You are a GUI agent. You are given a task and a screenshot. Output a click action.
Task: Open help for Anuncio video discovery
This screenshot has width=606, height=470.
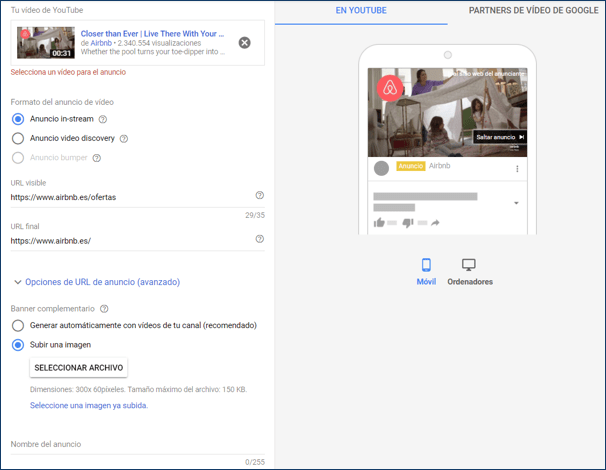point(124,138)
